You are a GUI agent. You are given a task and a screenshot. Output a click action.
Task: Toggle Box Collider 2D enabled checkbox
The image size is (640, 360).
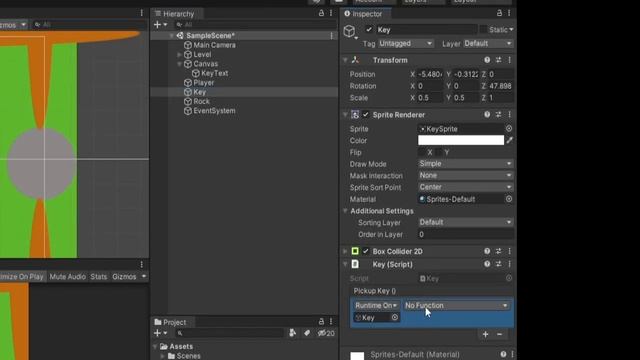pyautogui.click(x=366, y=251)
